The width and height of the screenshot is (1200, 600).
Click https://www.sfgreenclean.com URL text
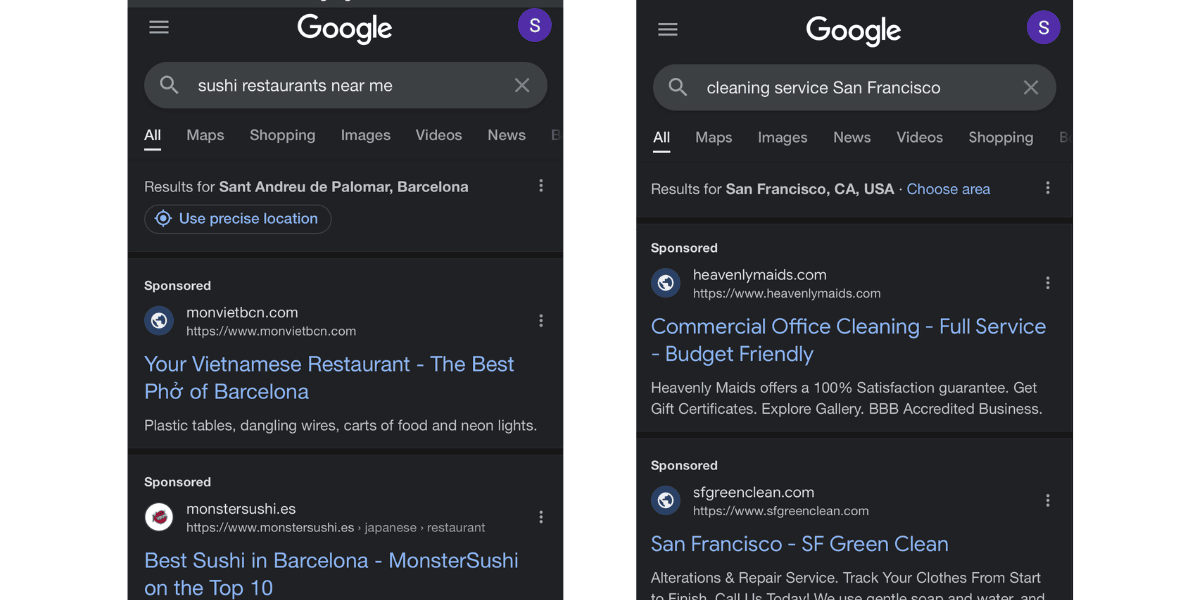pyautogui.click(x=781, y=510)
